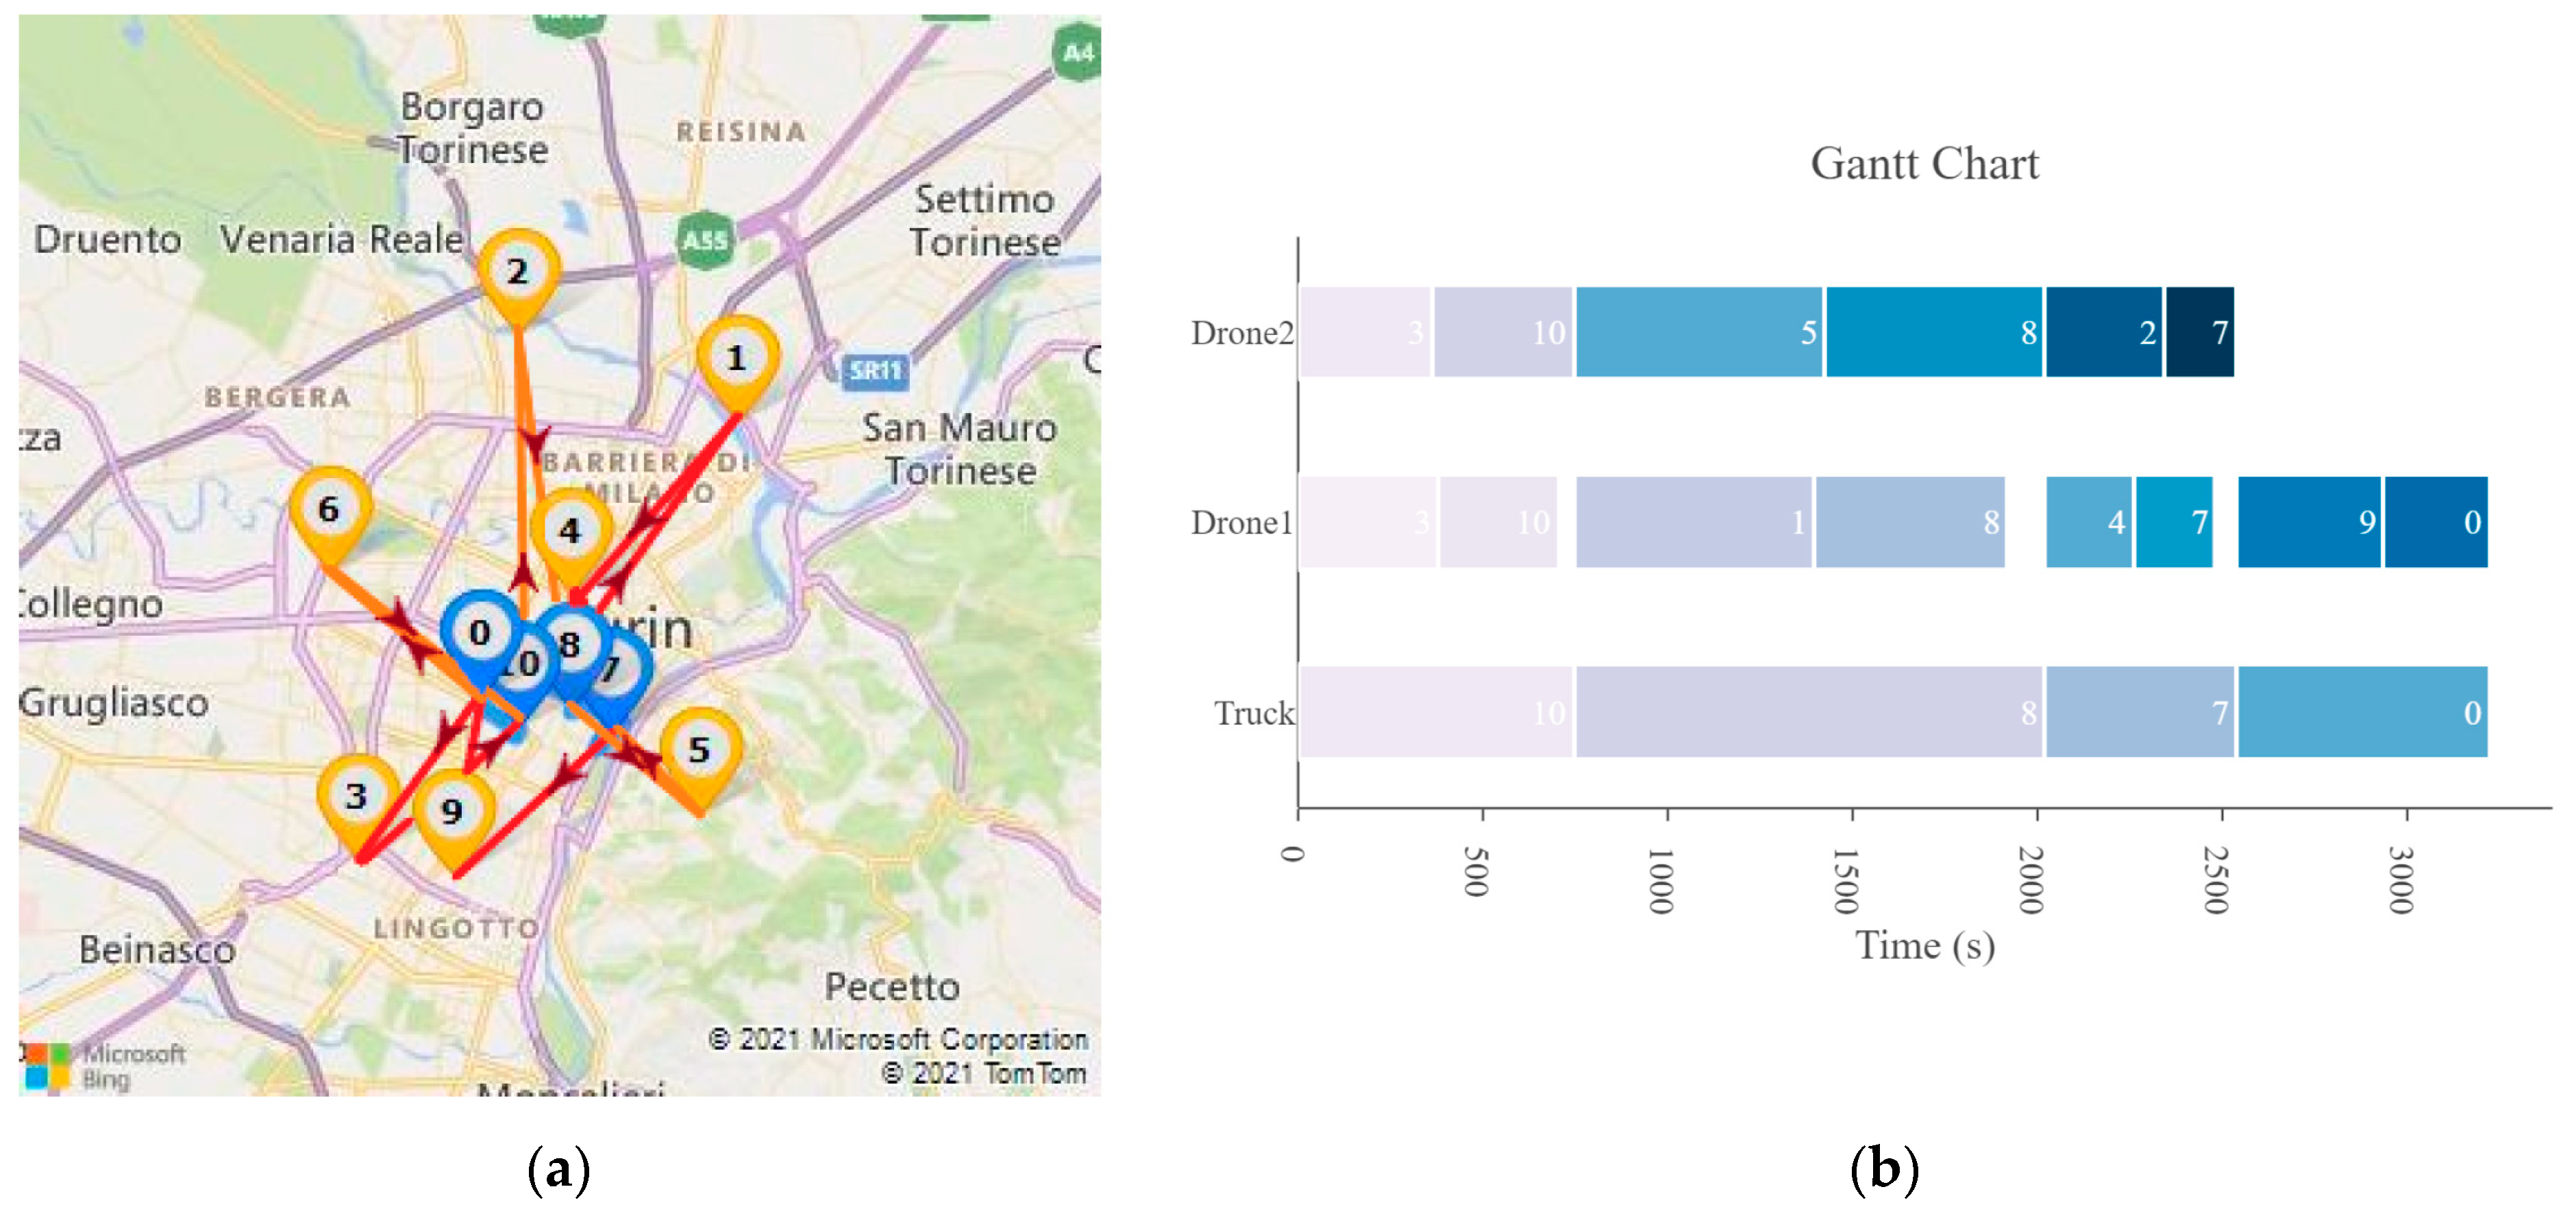This screenshot has width=2576, height=1211.
Task: Click the Settimo Torinese map label
Action: pos(985,220)
